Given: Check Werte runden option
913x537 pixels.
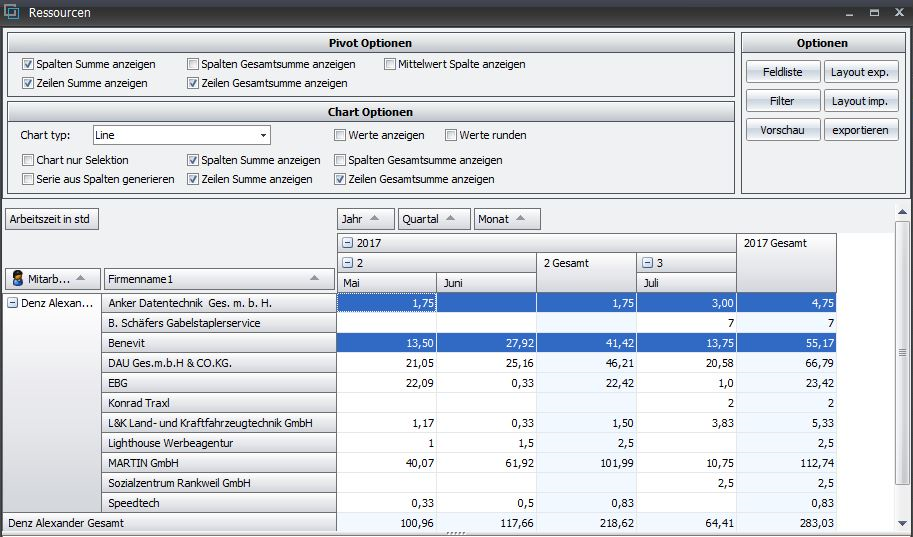Looking at the screenshot, I should pos(451,135).
